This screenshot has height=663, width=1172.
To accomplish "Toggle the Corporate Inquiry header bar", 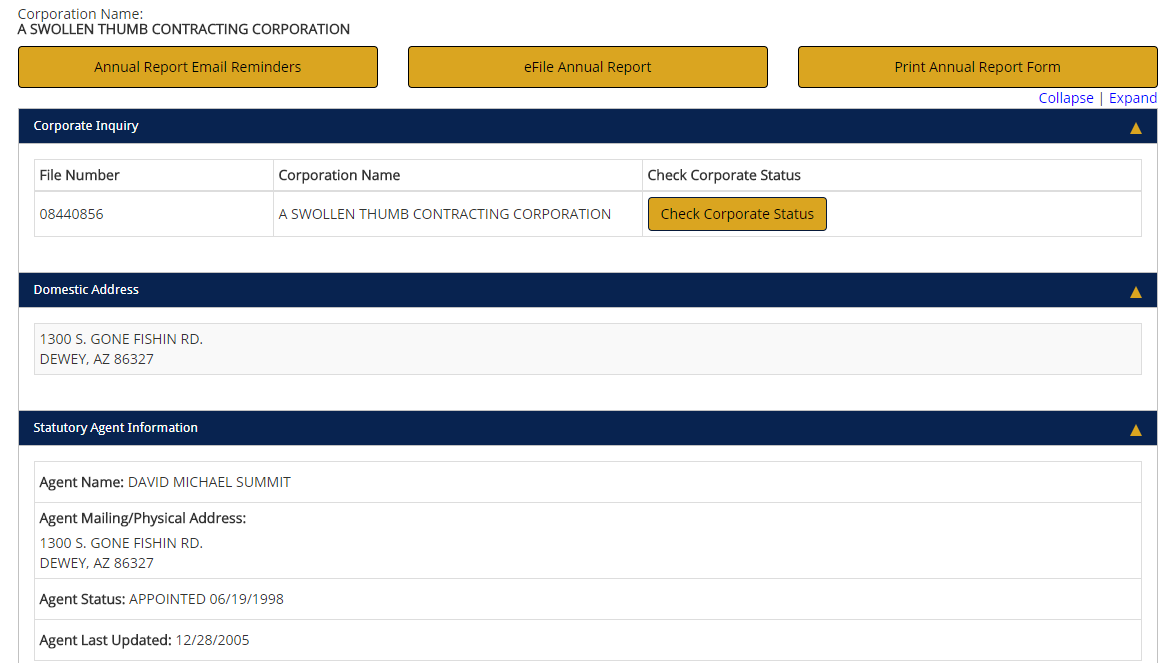I will click(500, 126).
